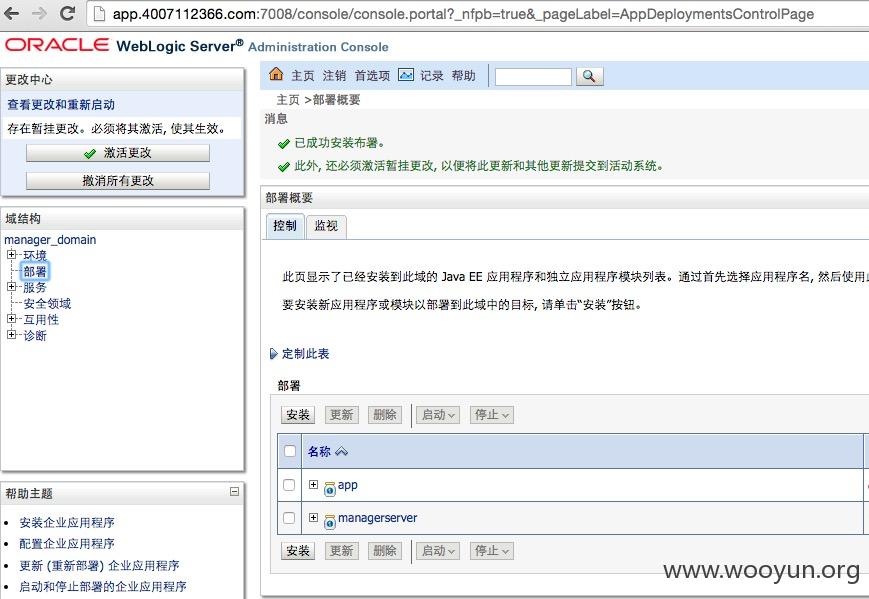
Task: Open the top 启动 dropdown
Action: tap(438, 414)
